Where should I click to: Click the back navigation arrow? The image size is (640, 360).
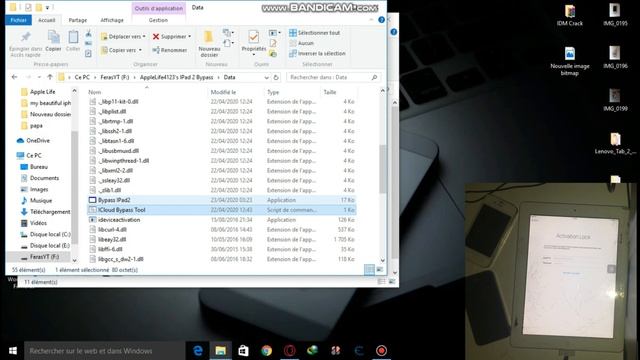[14, 77]
